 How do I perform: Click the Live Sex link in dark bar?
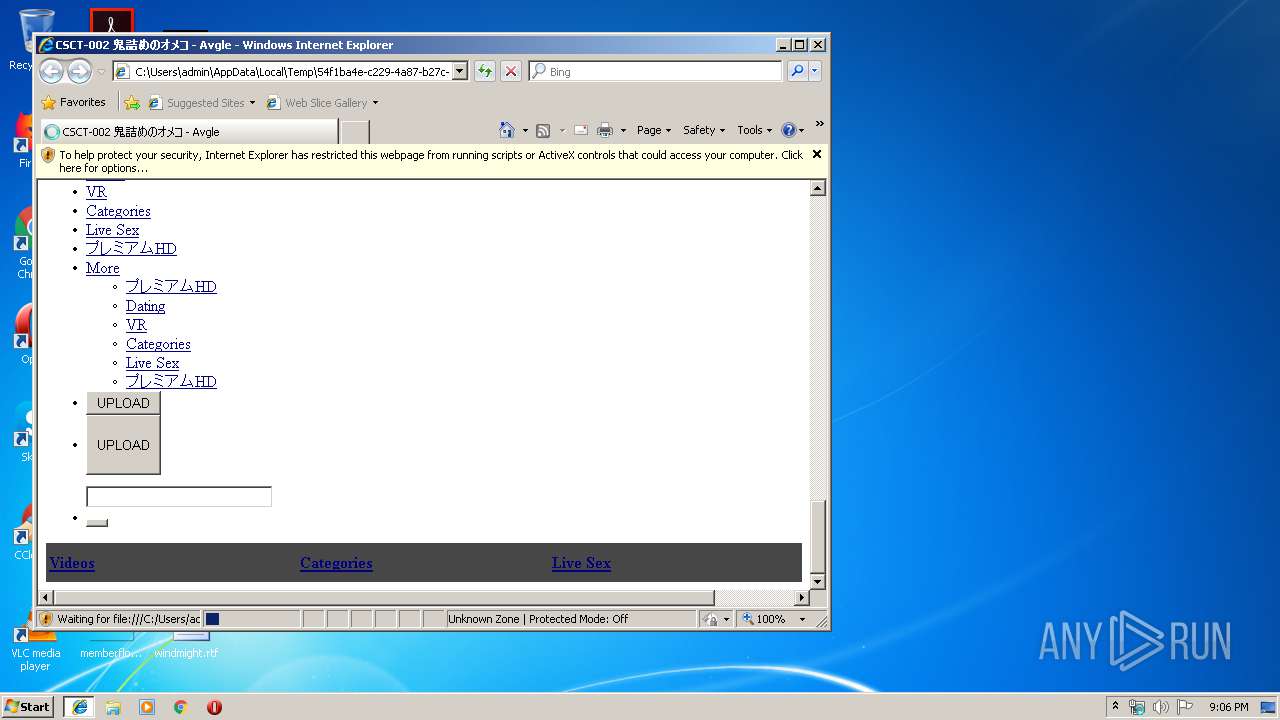(581, 563)
